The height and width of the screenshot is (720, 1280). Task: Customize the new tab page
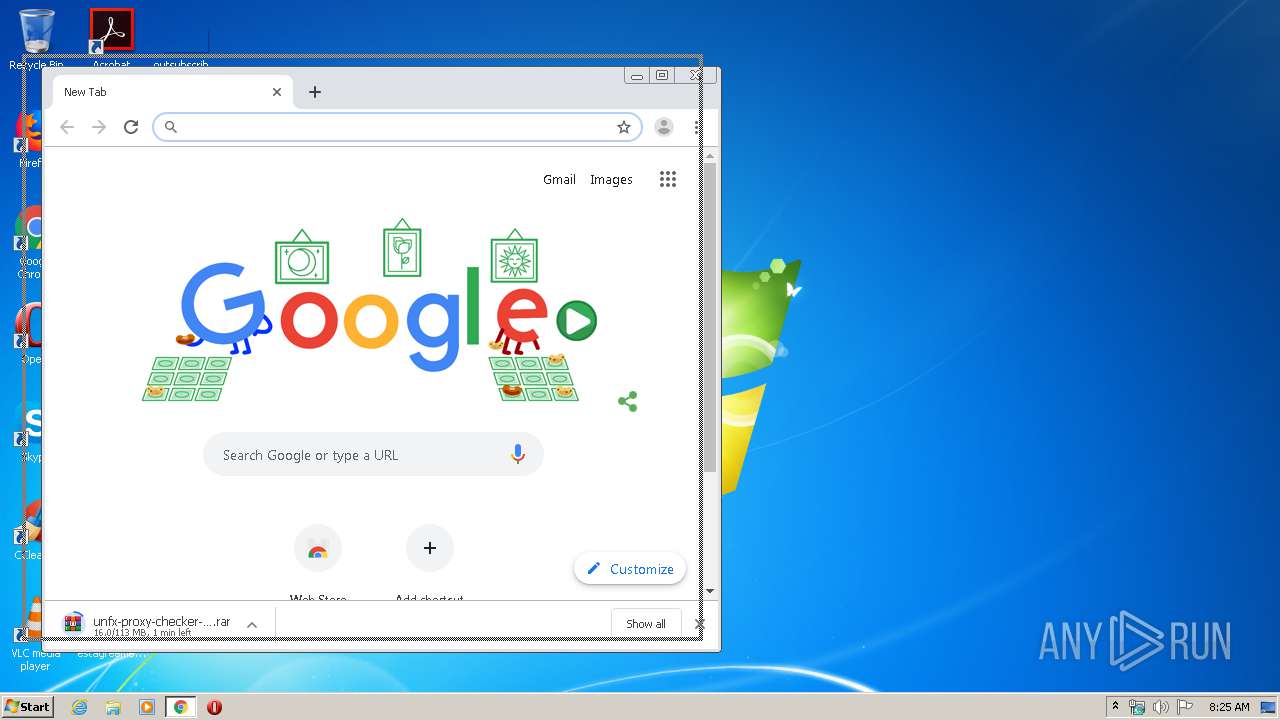coord(630,569)
